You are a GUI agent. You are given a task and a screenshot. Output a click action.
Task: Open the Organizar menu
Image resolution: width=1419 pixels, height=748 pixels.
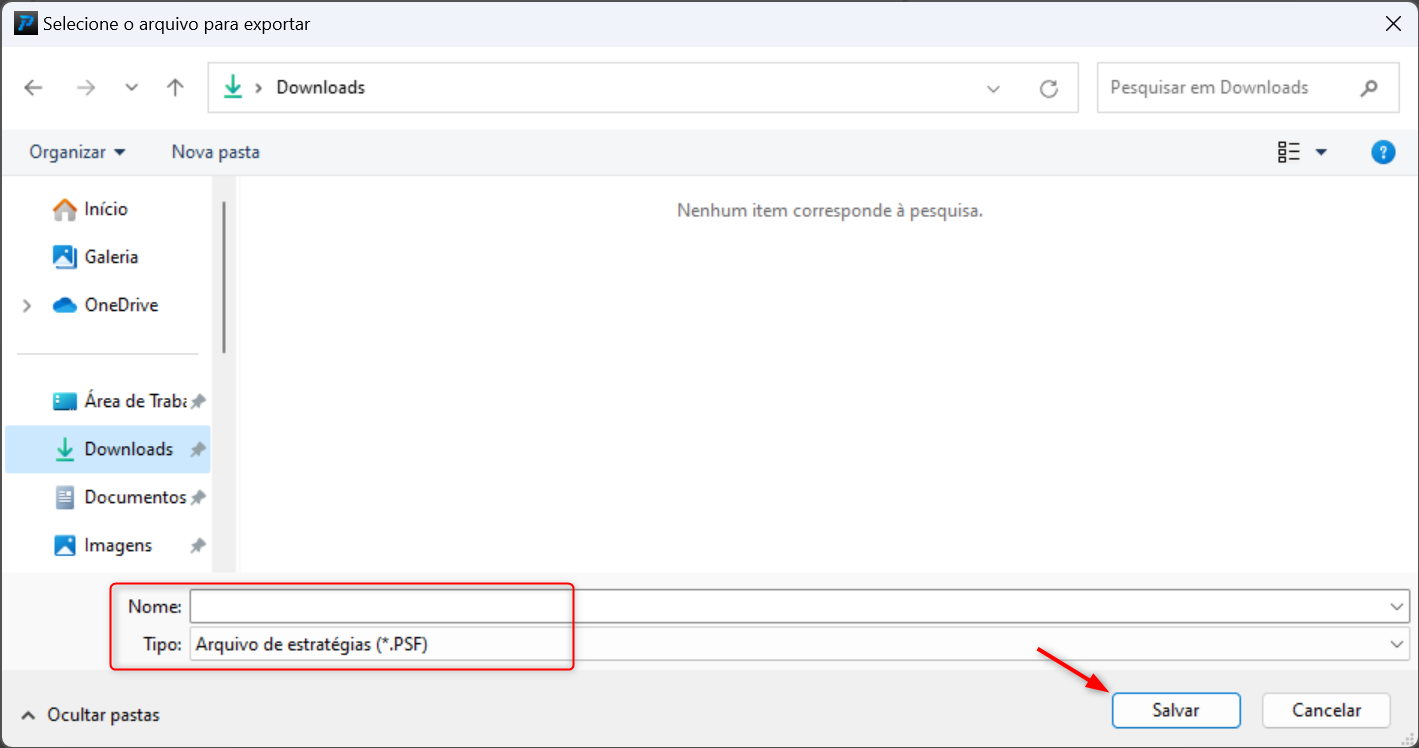pyautogui.click(x=76, y=151)
